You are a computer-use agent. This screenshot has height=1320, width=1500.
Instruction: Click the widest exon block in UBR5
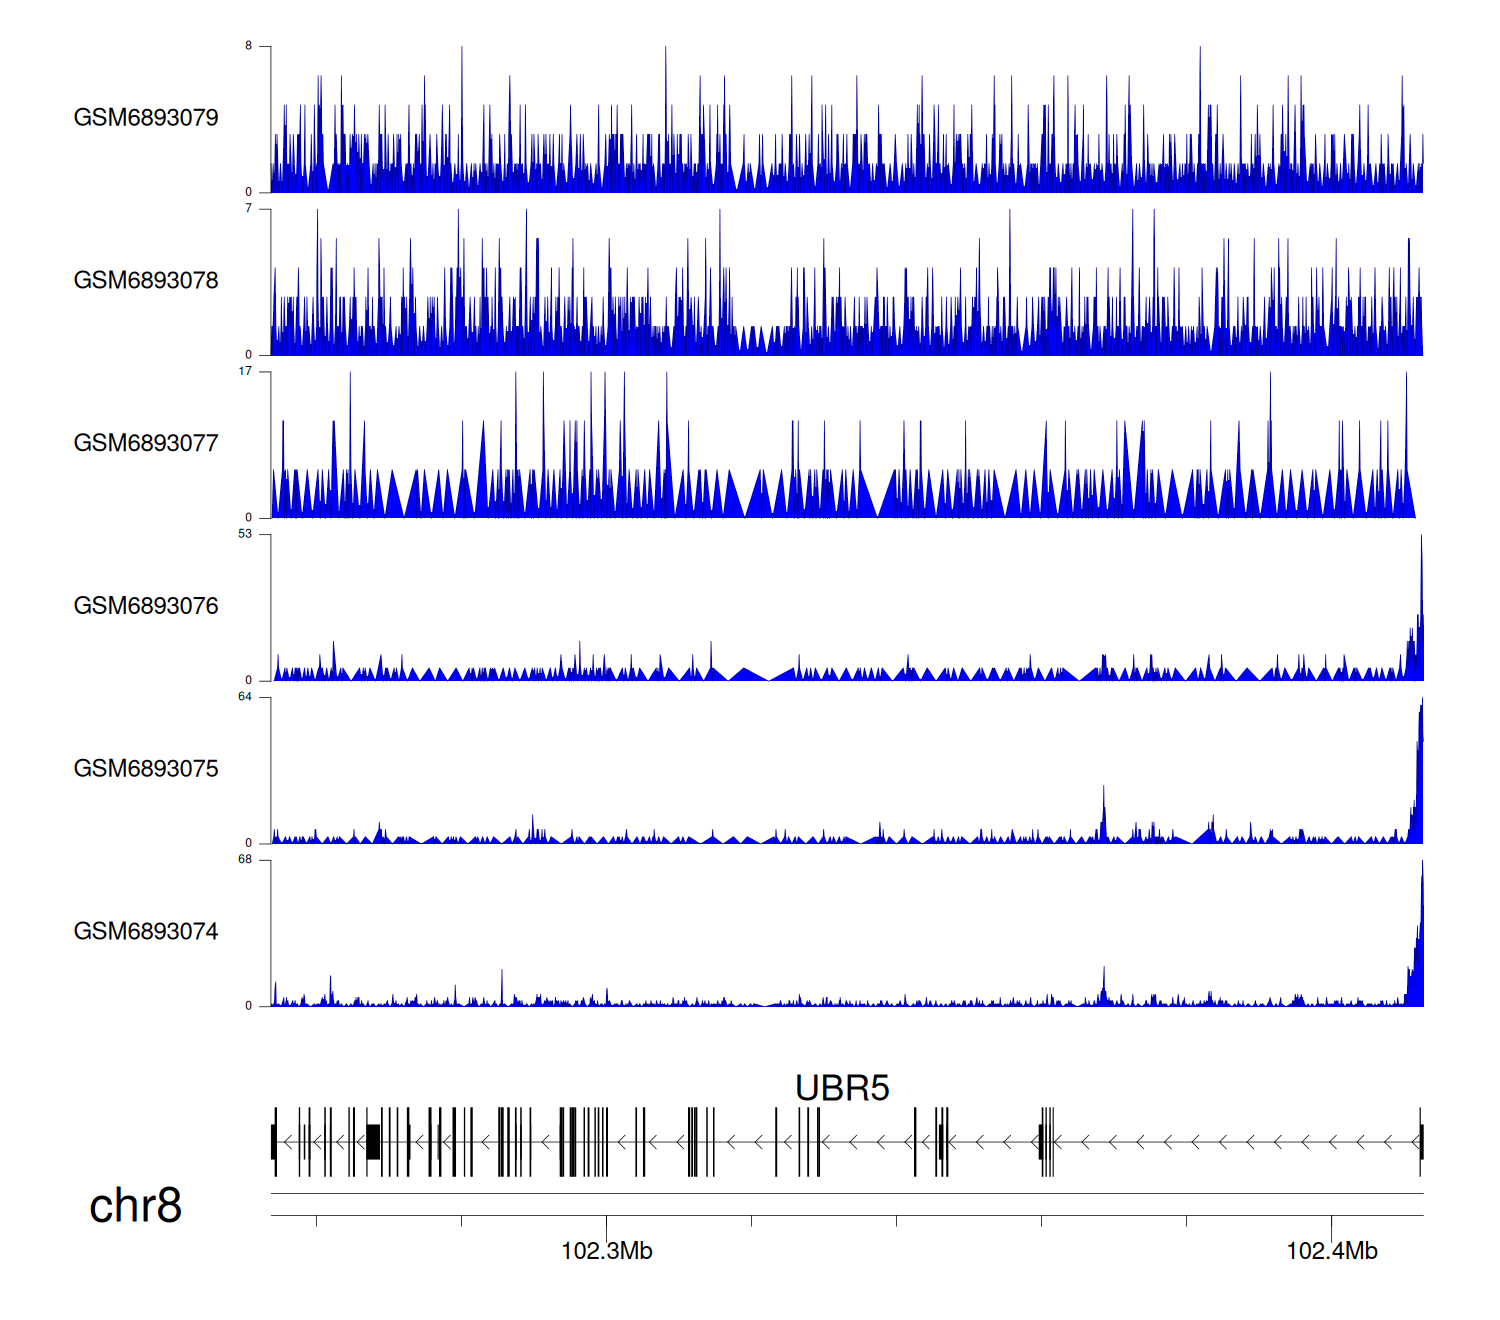tap(373, 1141)
